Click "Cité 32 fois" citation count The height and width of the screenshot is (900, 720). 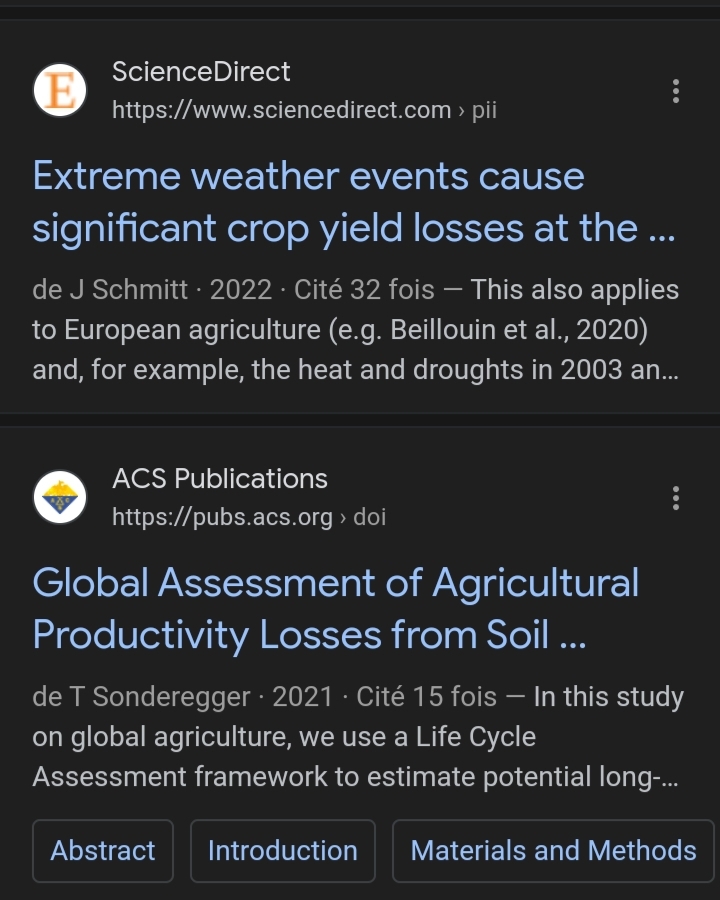364,290
